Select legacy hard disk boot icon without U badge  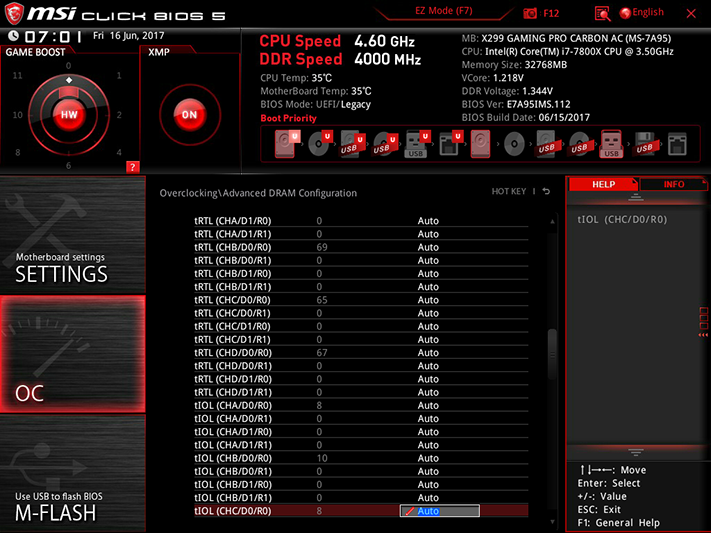[x=480, y=144]
